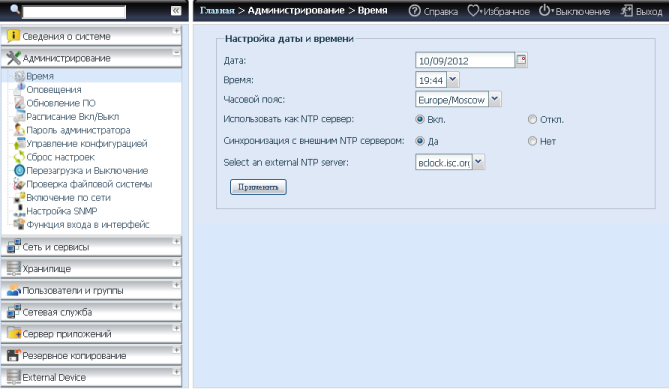Open Избранное favorites heart icon
Viewport: 669px width, 389px height.
pos(473,11)
